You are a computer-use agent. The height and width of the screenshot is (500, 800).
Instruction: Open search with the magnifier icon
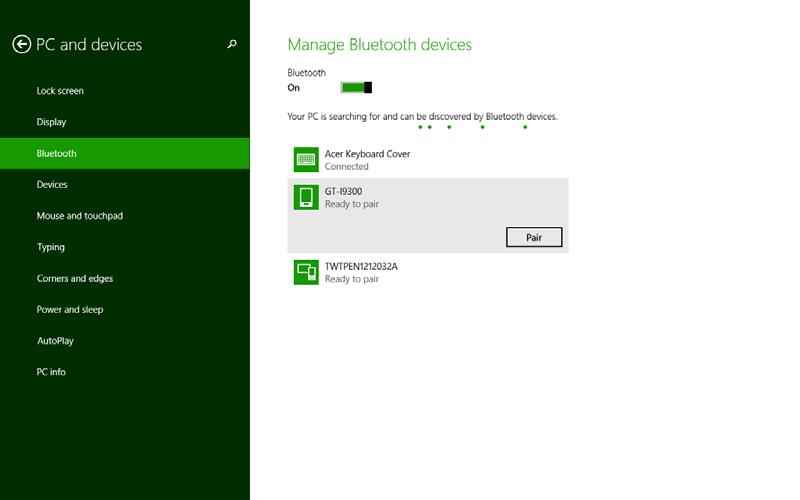232,44
